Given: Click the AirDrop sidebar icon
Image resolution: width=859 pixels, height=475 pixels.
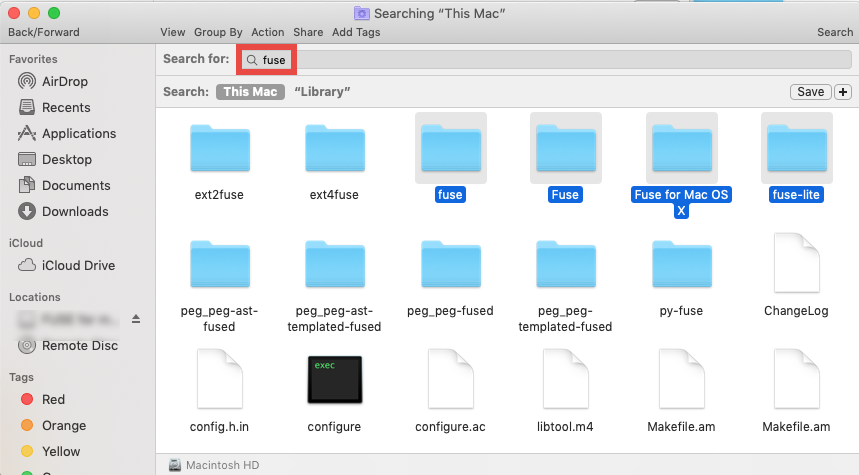Looking at the screenshot, I should [27, 81].
